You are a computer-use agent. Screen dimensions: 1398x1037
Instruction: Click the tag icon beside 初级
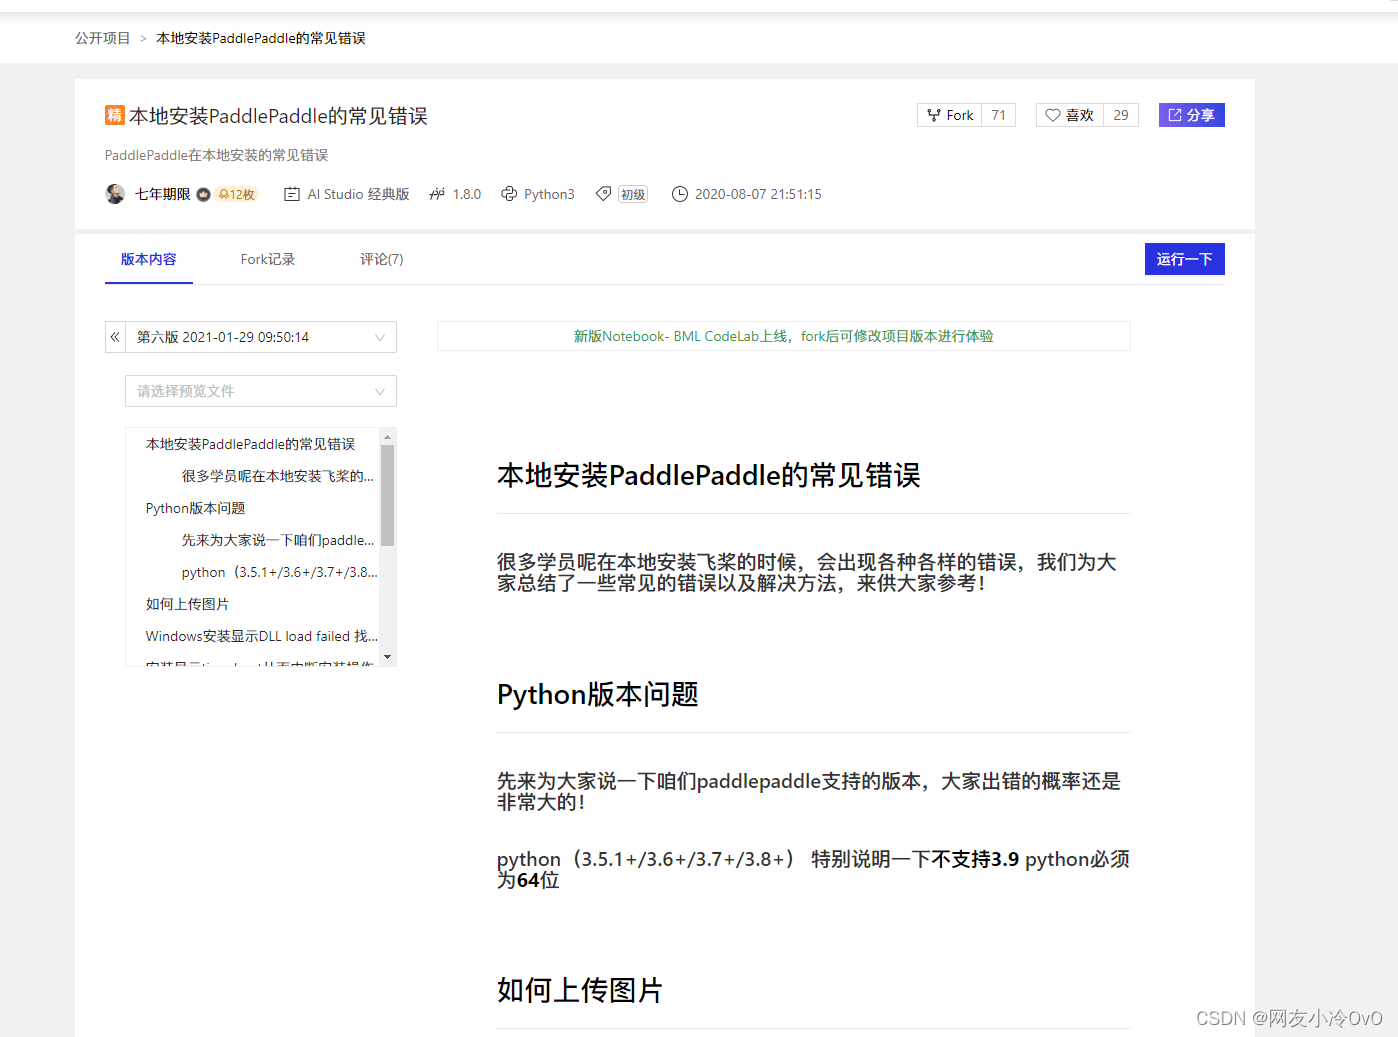coord(603,194)
